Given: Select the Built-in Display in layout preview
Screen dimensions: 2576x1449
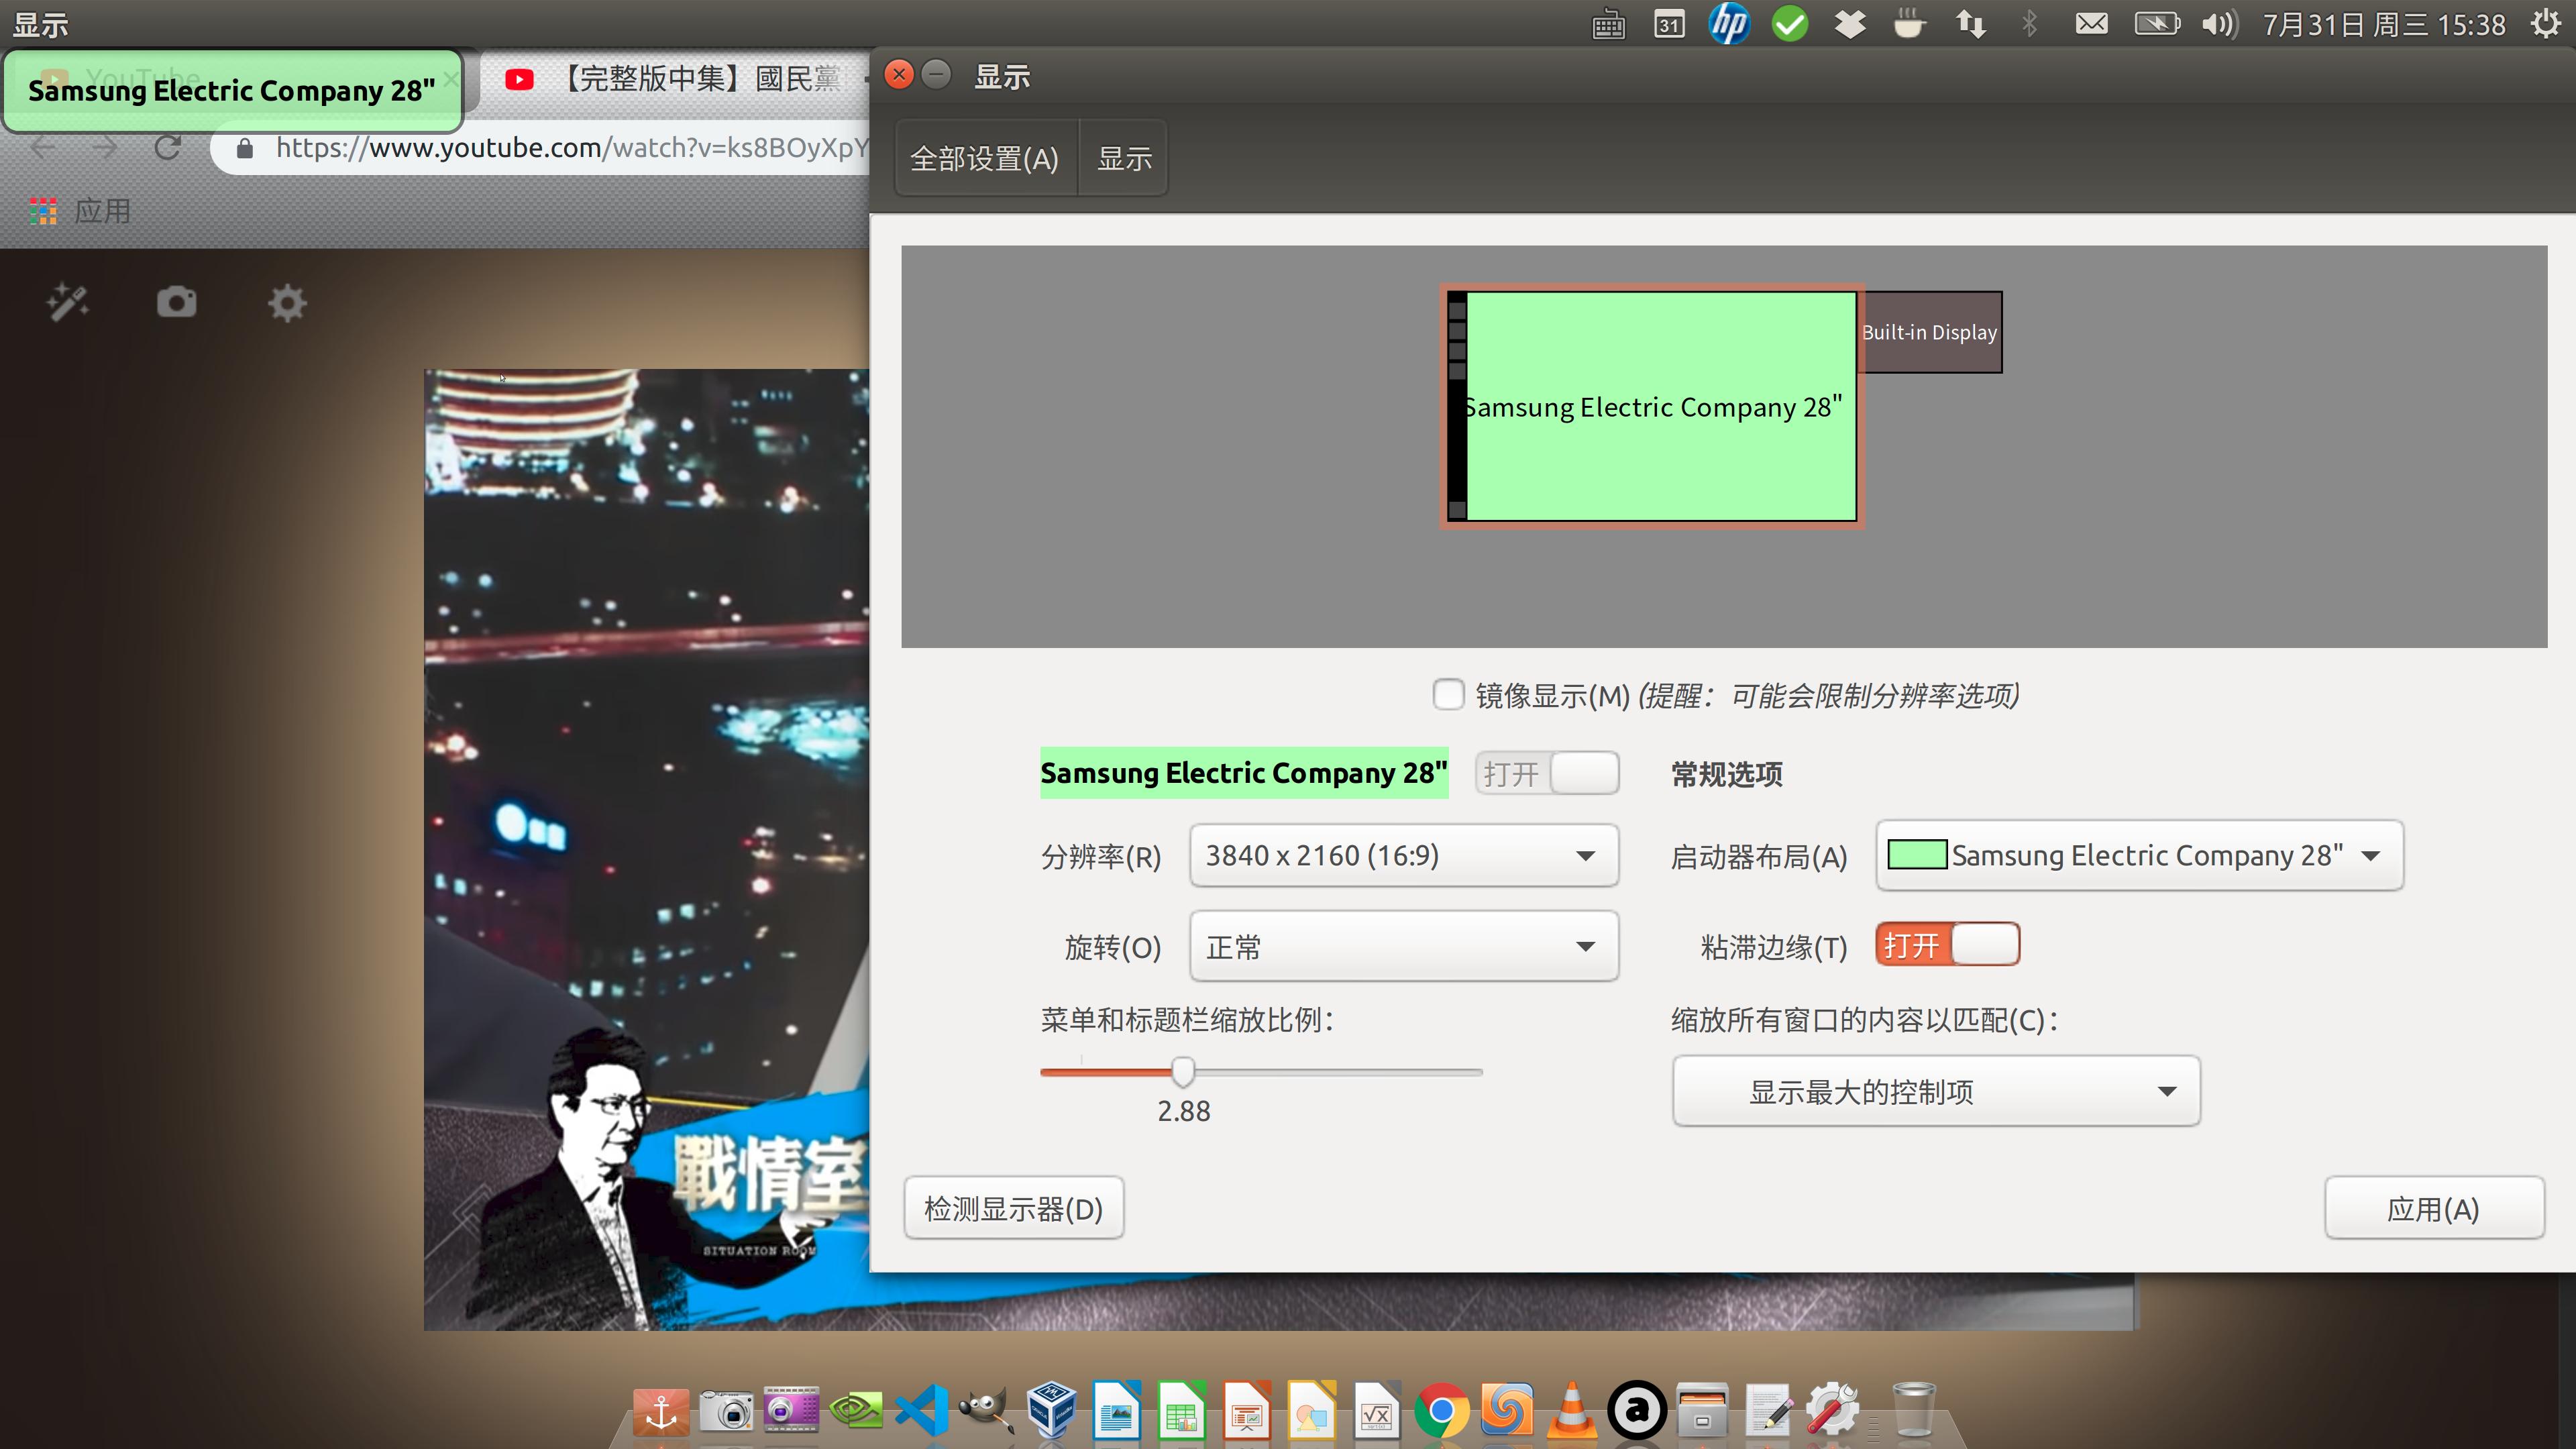Looking at the screenshot, I should (x=1930, y=332).
